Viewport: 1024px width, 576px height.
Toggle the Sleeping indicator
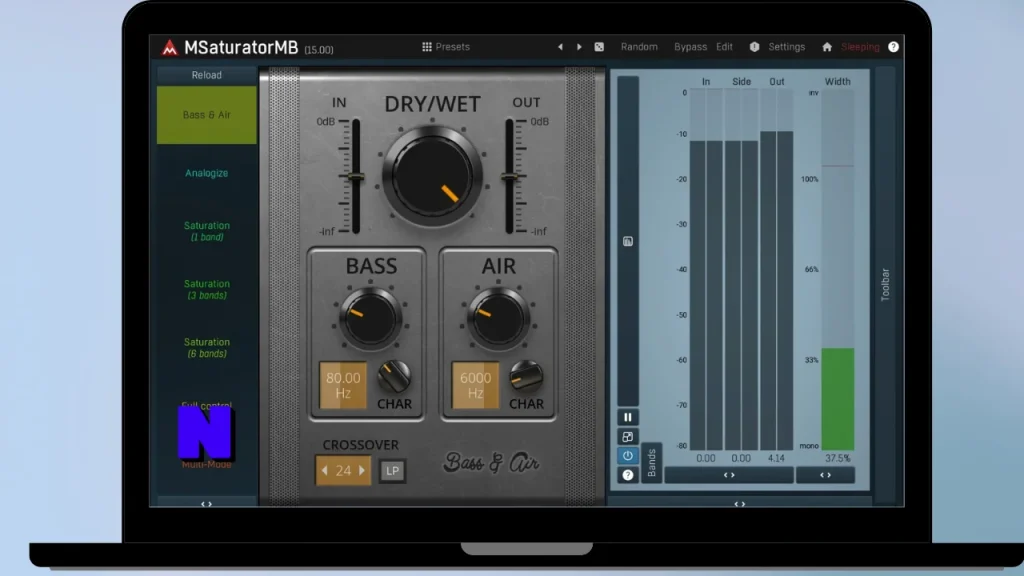(860, 47)
